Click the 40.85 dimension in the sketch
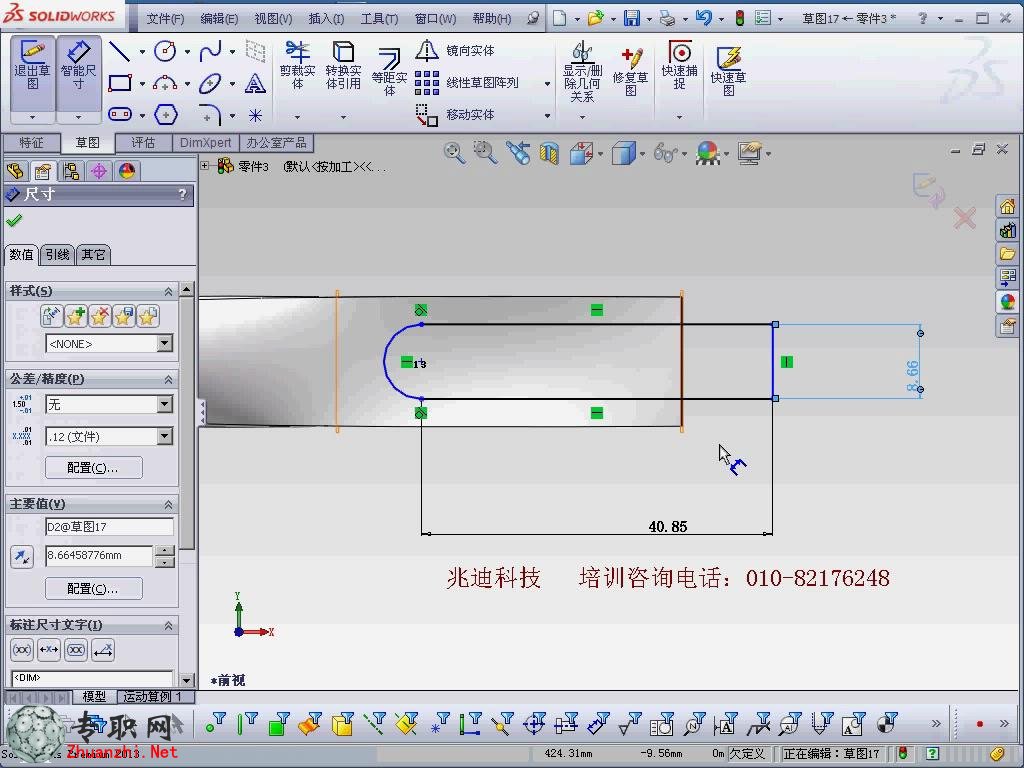Viewport: 1024px width, 768px height. point(667,526)
